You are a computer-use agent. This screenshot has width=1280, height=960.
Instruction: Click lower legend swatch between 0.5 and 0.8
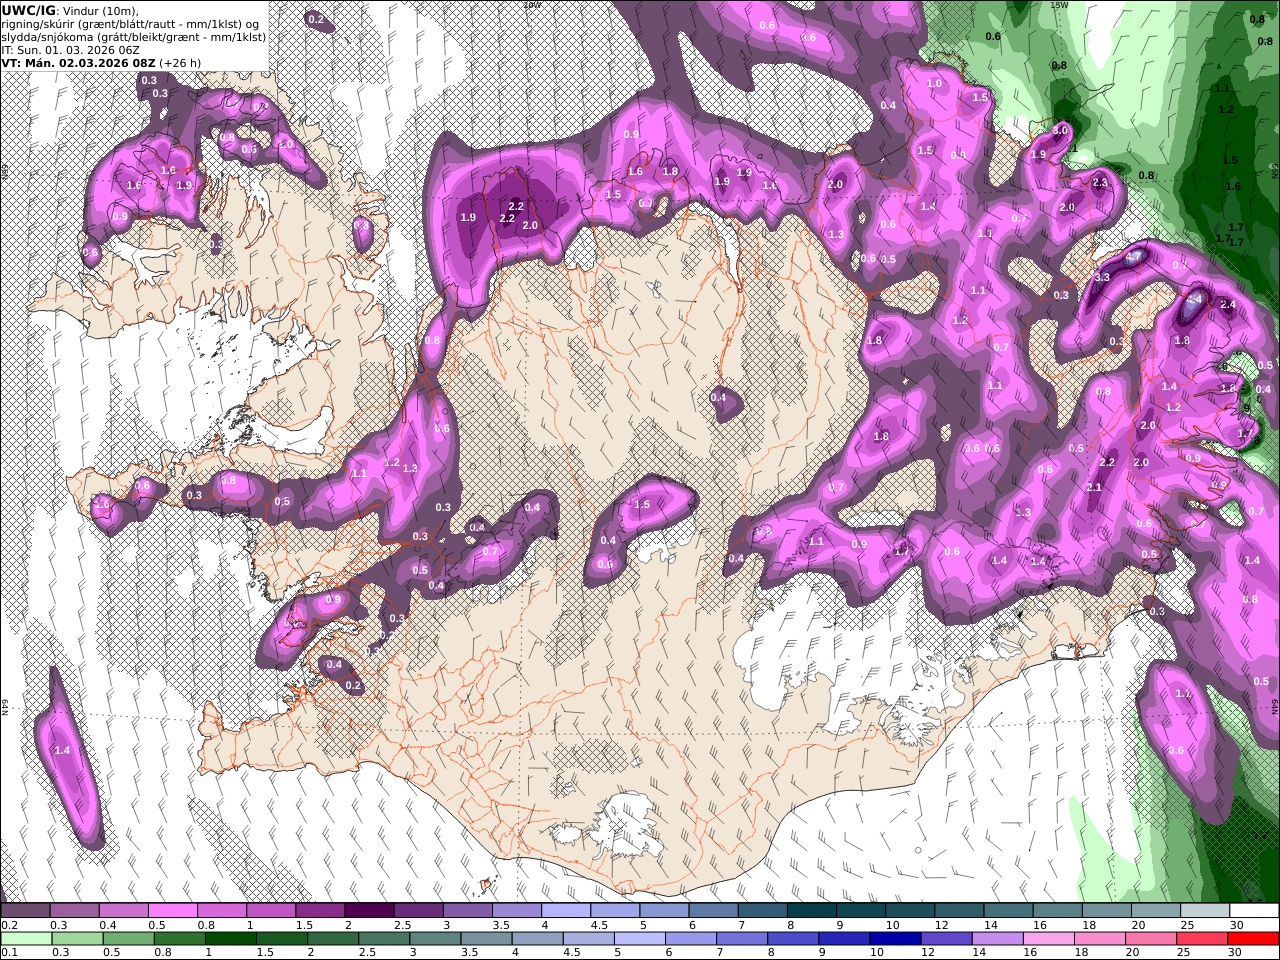pos(128,938)
